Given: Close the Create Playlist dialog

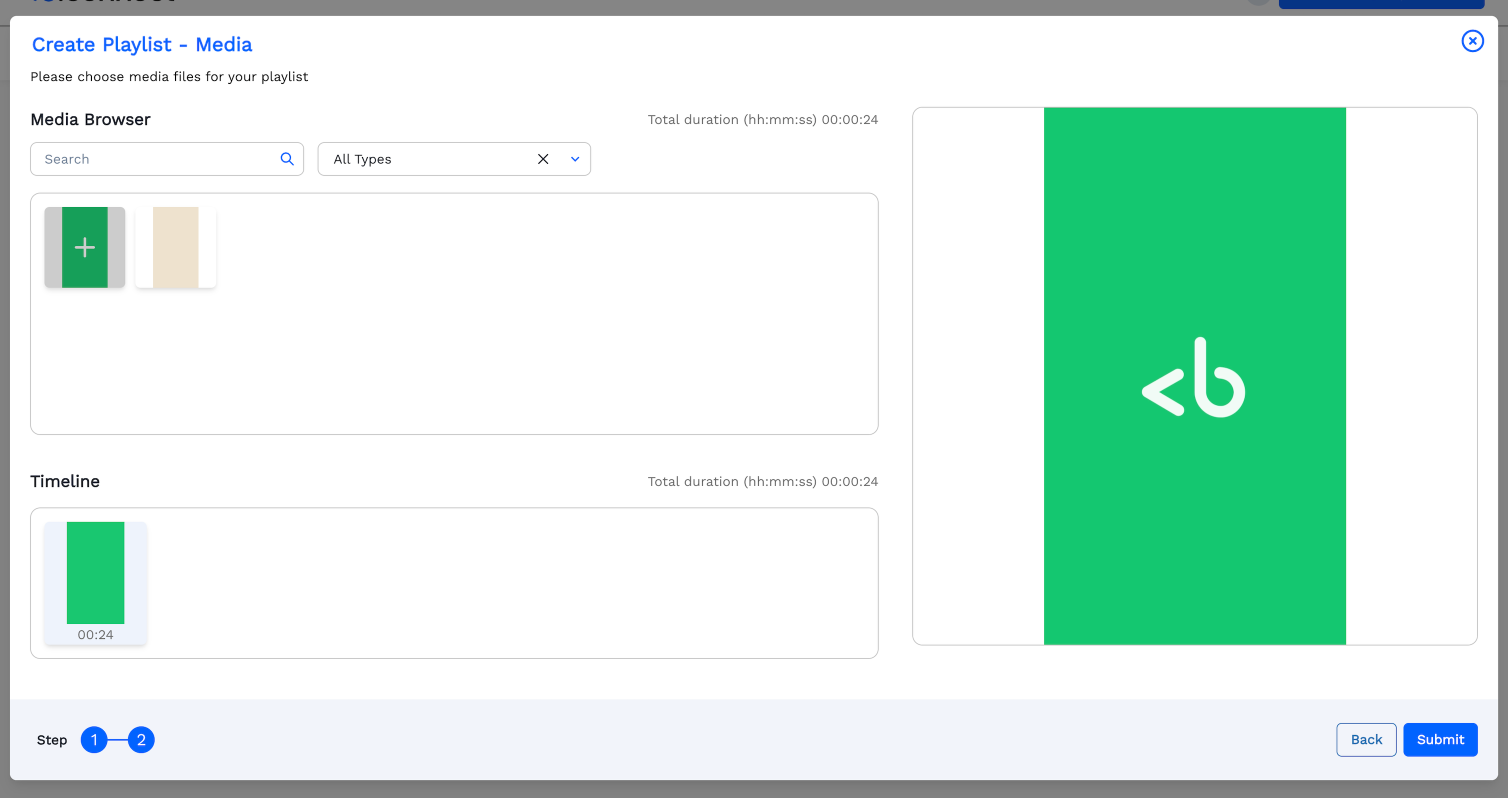Looking at the screenshot, I should click(x=1472, y=41).
